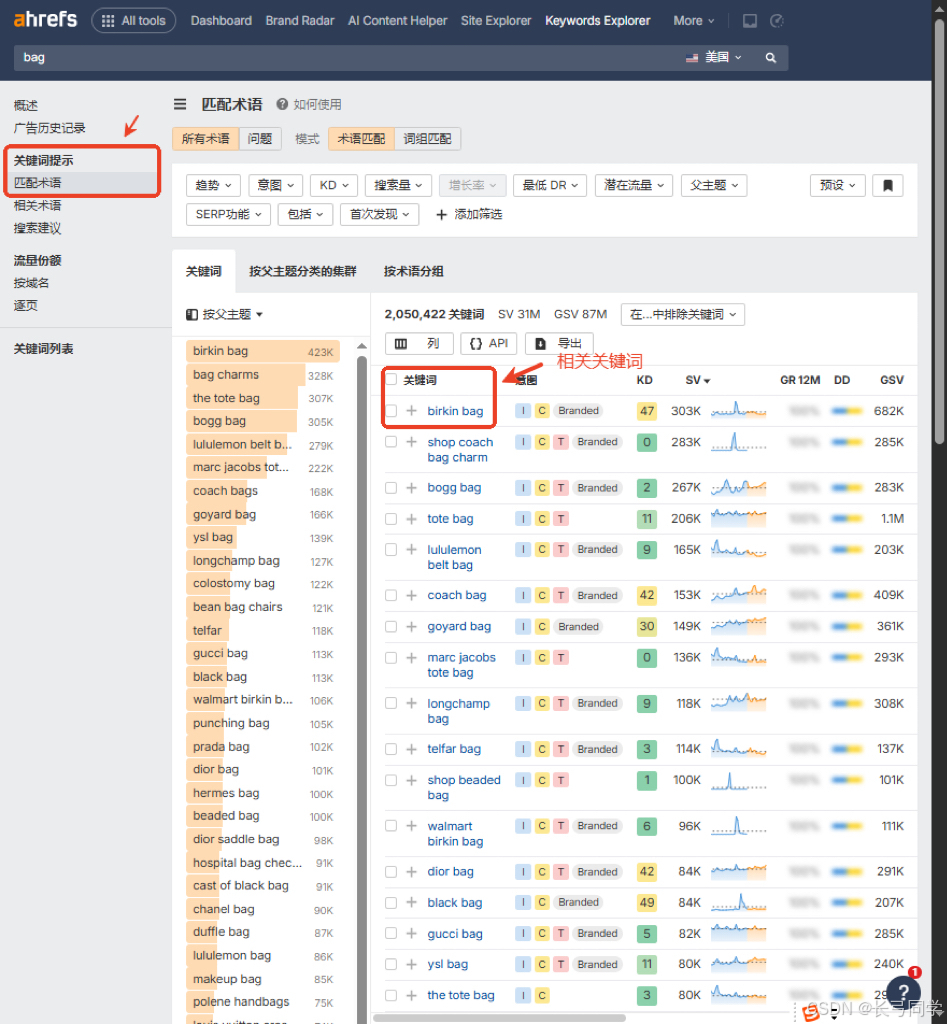The width and height of the screenshot is (947, 1024).
Task: Switch to the 按术语分组 tab
Action: click(x=413, y=271)
